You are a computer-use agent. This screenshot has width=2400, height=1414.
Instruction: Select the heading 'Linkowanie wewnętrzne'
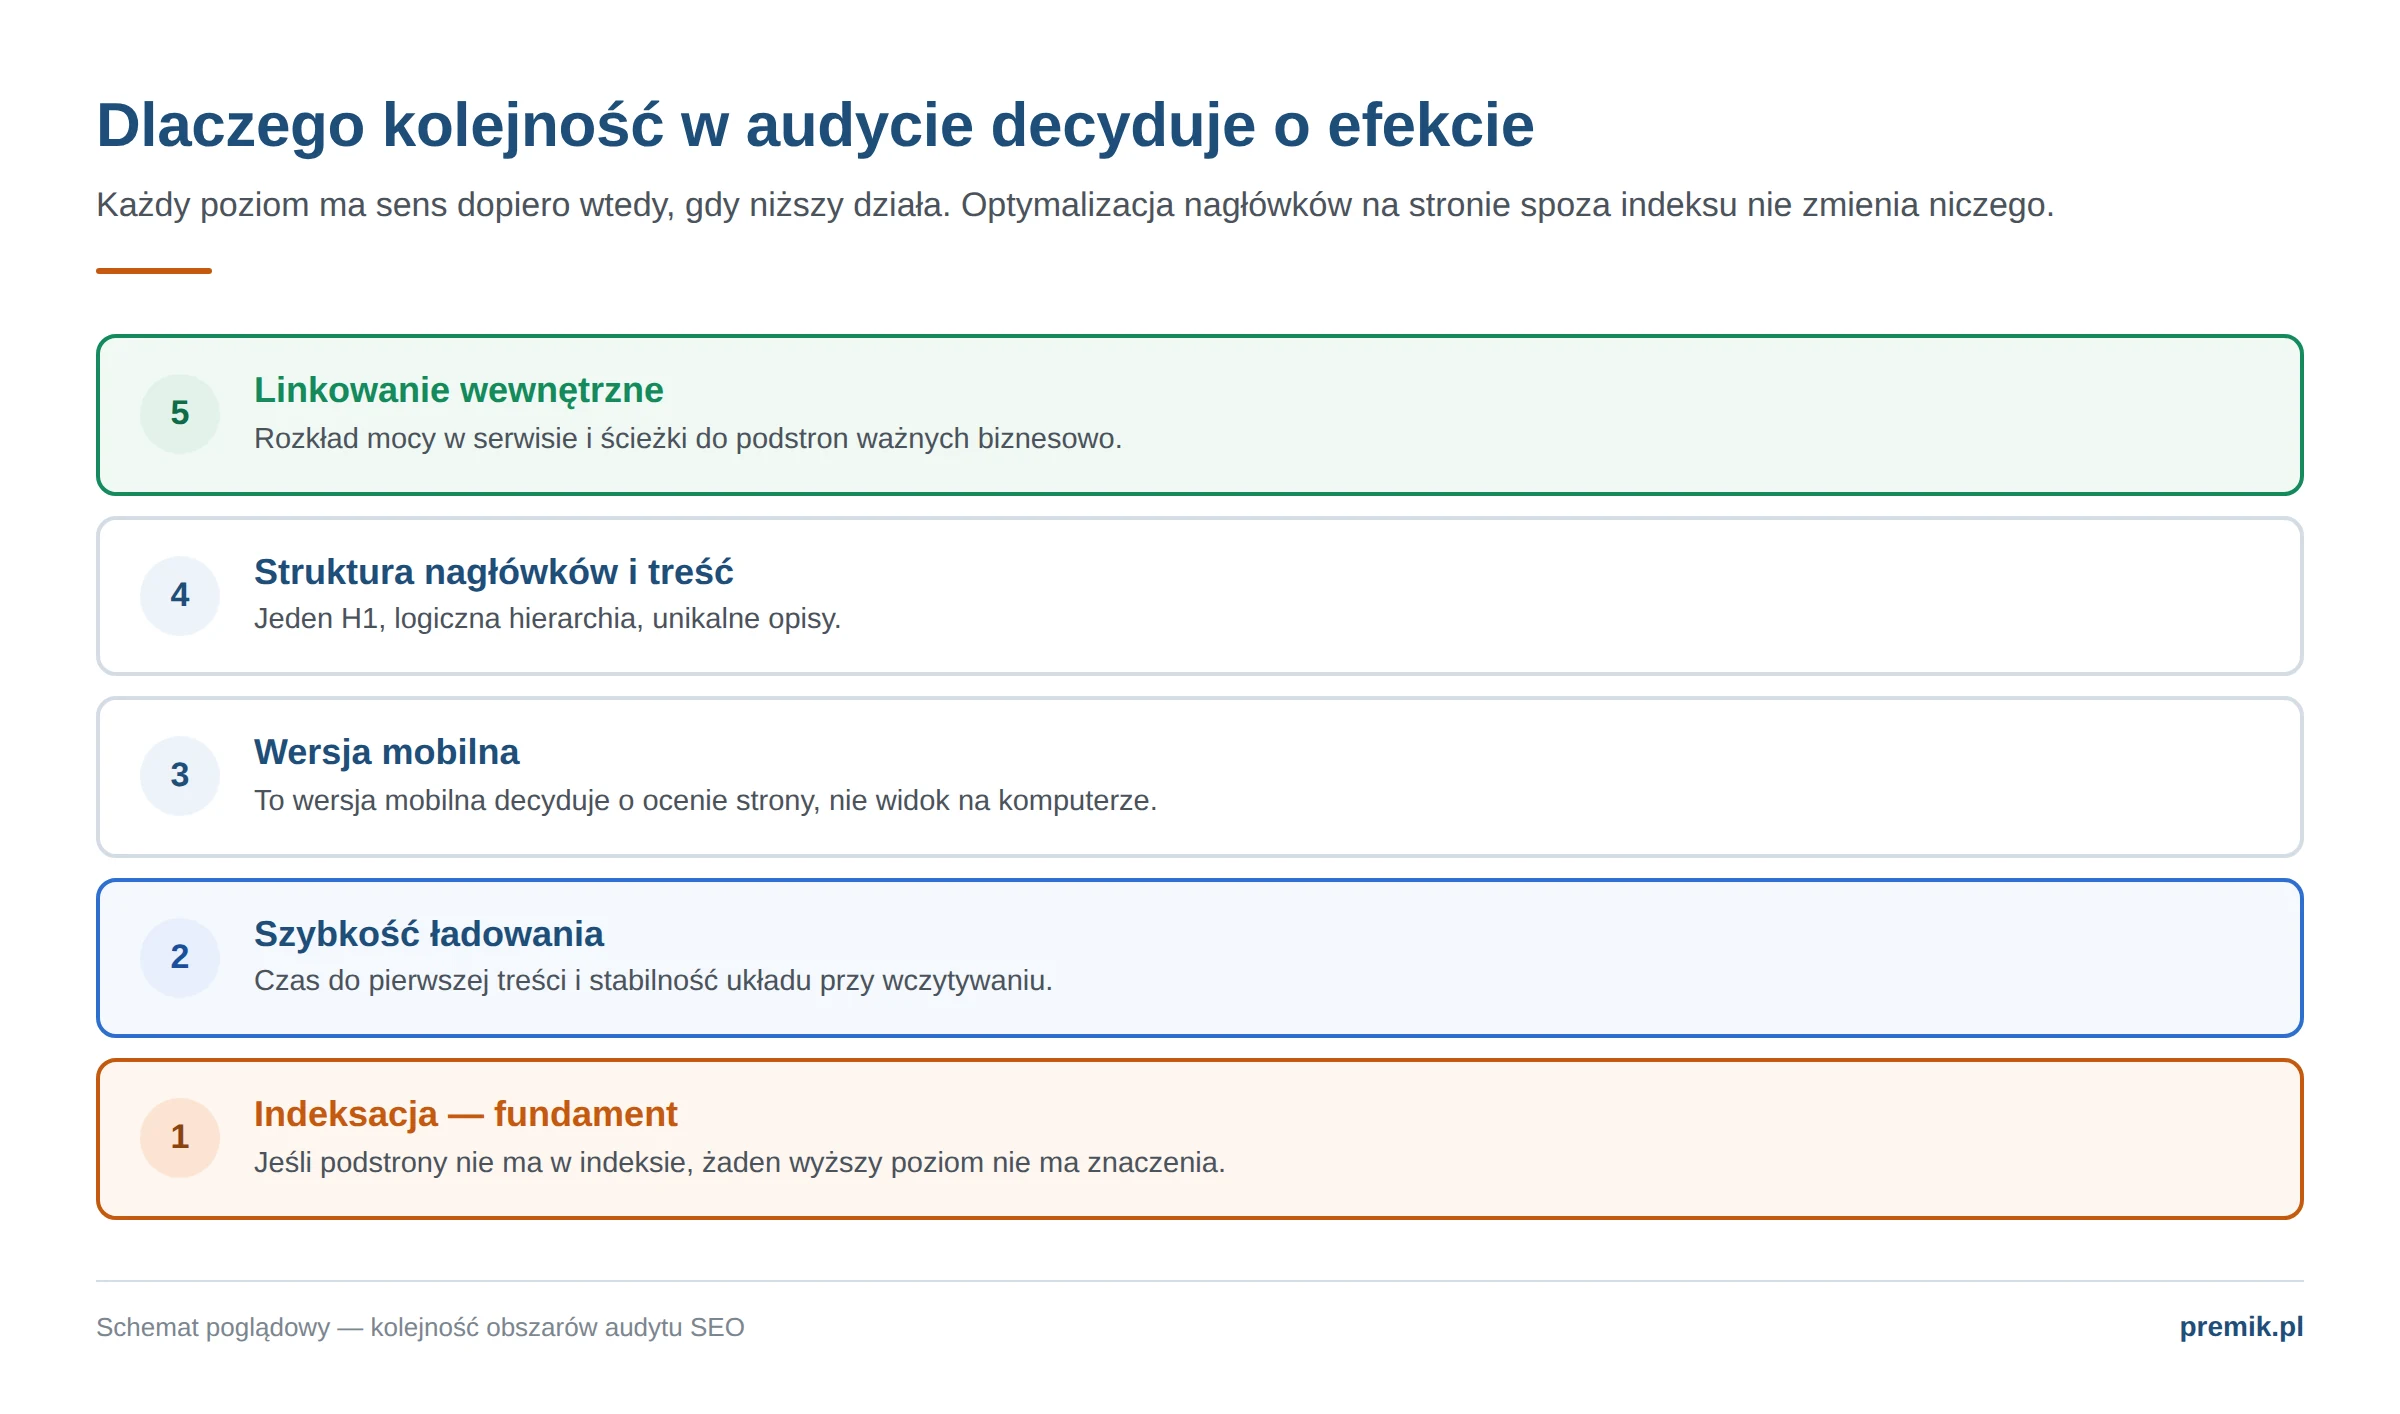[x=459, y=390]
